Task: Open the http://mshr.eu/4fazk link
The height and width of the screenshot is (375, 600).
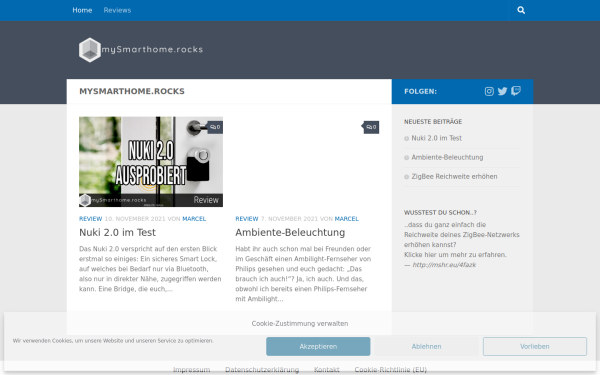Action: pyautogui.click(x=444, y=265)
